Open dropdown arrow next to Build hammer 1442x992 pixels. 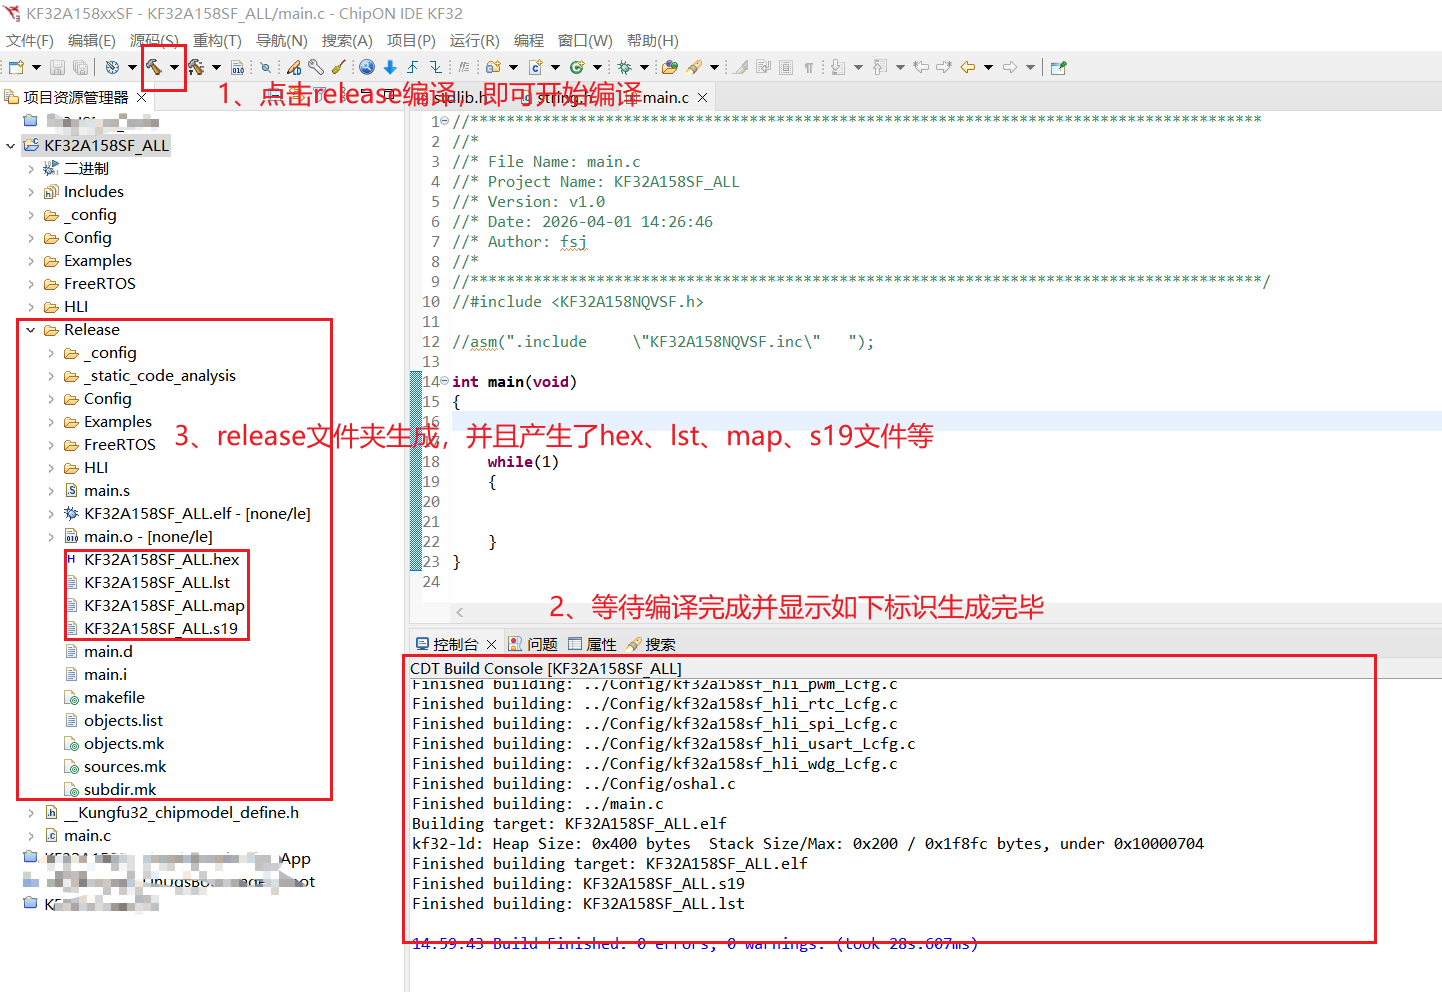[x=174, y=67]
